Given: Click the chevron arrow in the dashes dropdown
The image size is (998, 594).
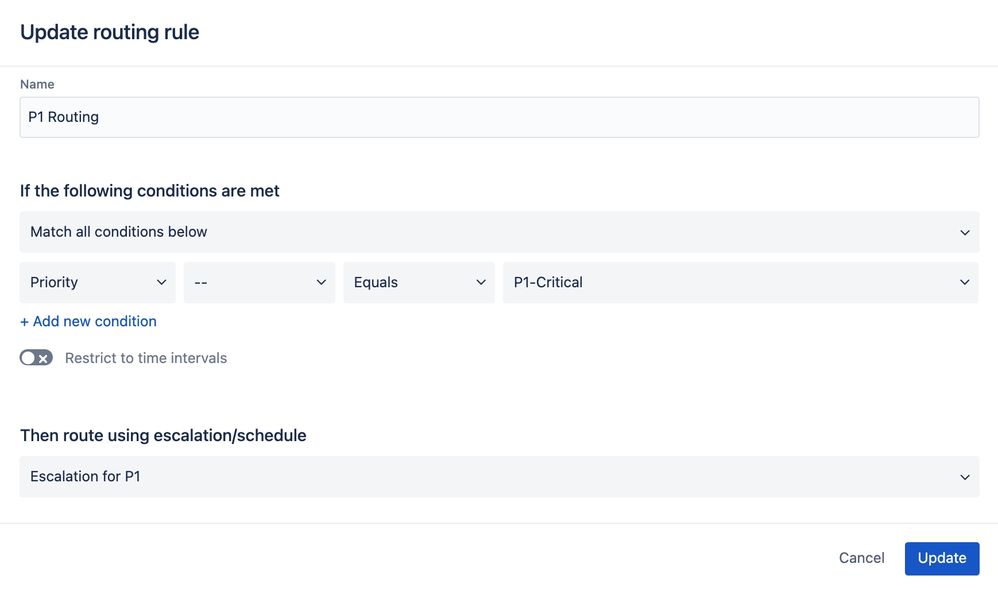Looking at the screenshot, I should [x=321, y=283].
